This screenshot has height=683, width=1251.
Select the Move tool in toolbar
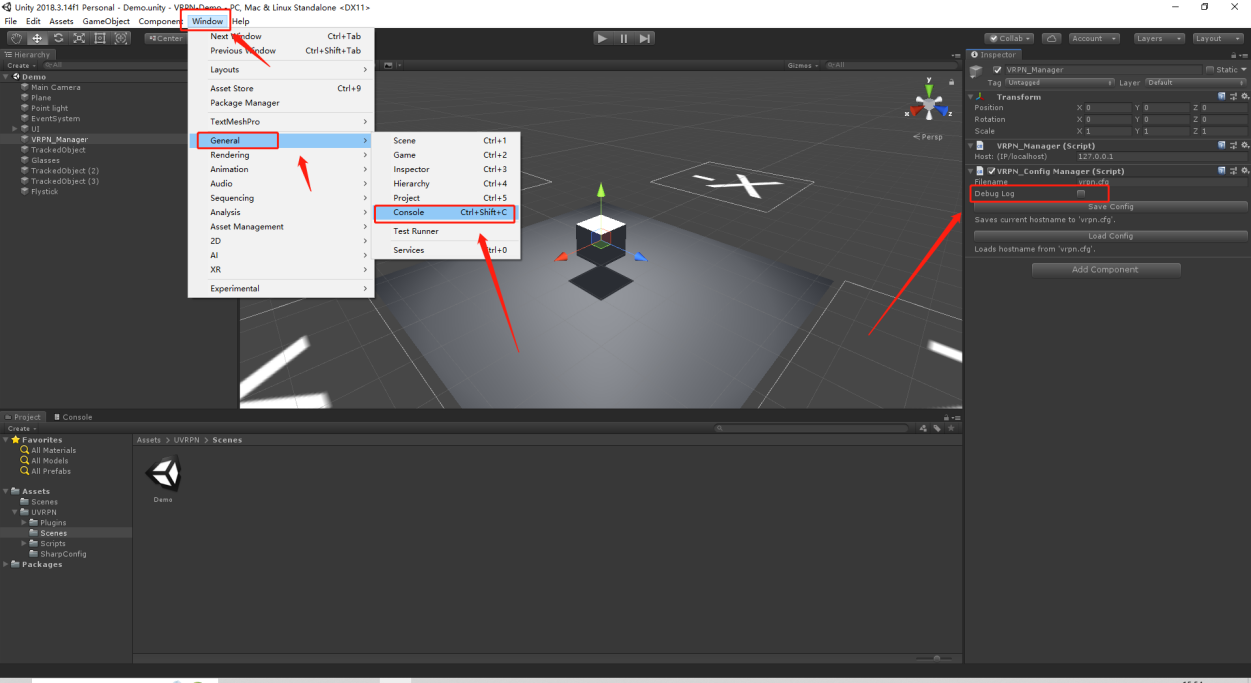pyautogui.click(x=37, y=38)
